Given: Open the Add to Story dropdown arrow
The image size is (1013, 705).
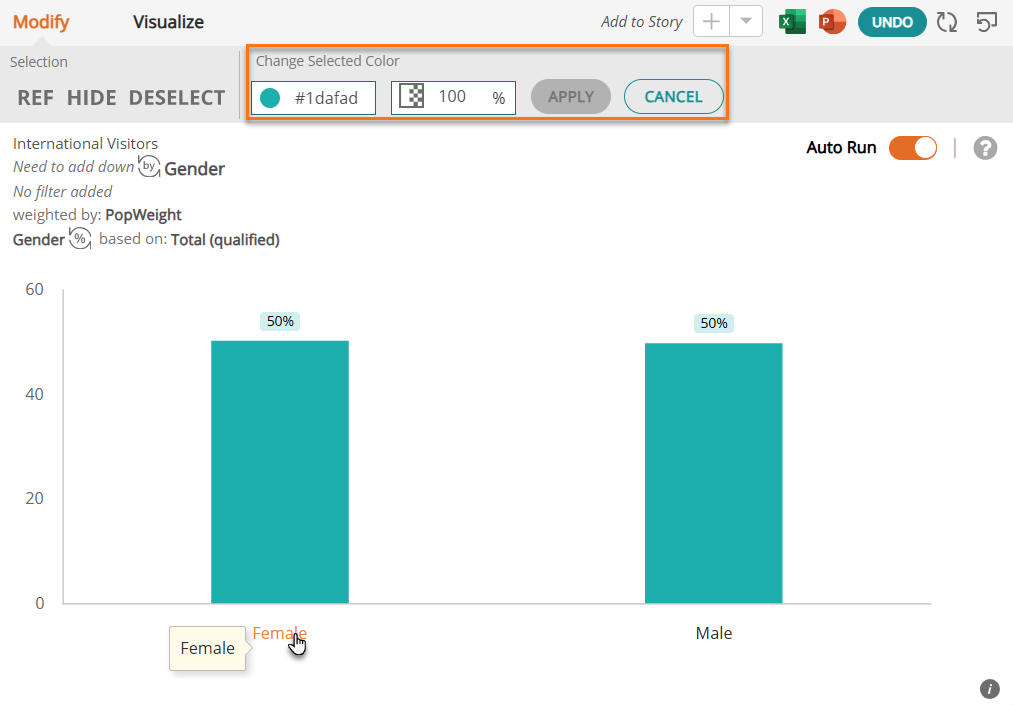Looking at the screenshot, I should pos(746,21).
